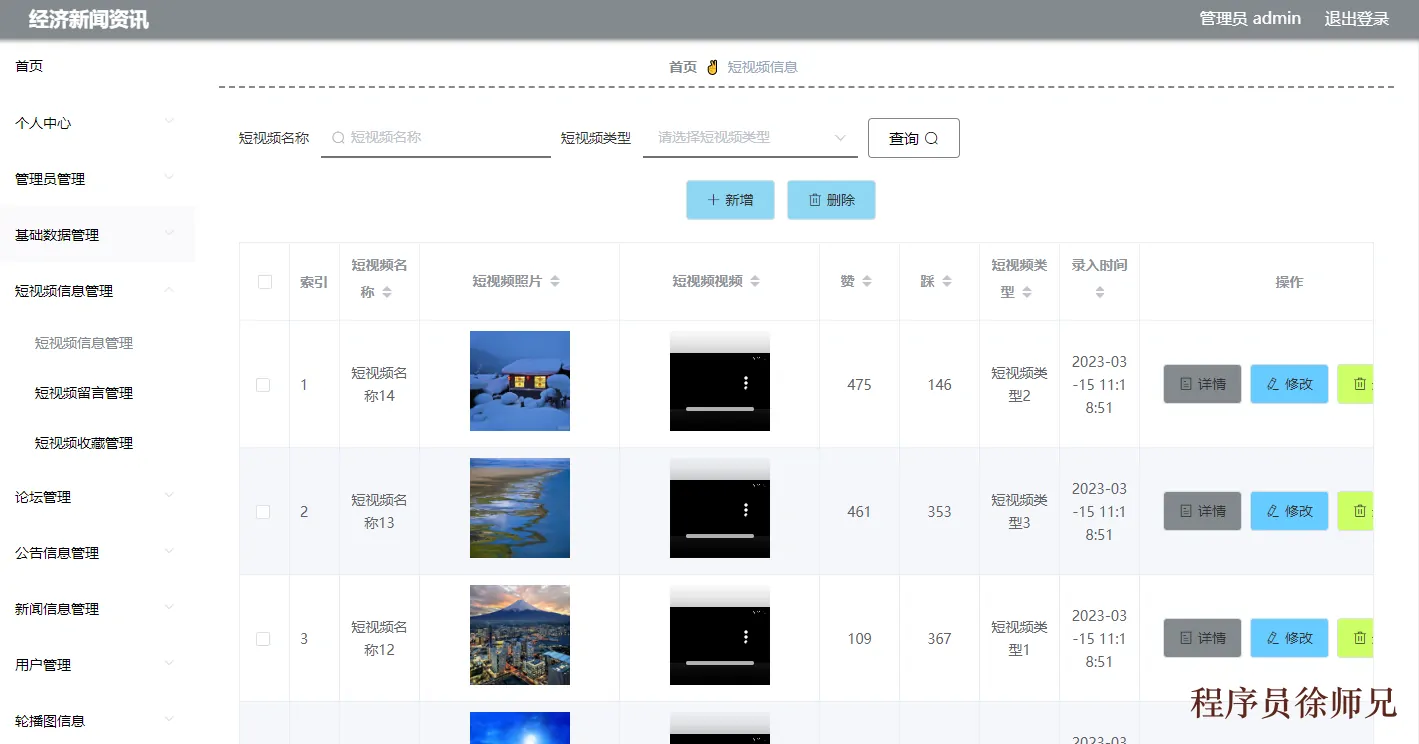Screen dimensions: 1419x744
Task: Sort by 短视频名称 column sort arrows
Action: 387,292
